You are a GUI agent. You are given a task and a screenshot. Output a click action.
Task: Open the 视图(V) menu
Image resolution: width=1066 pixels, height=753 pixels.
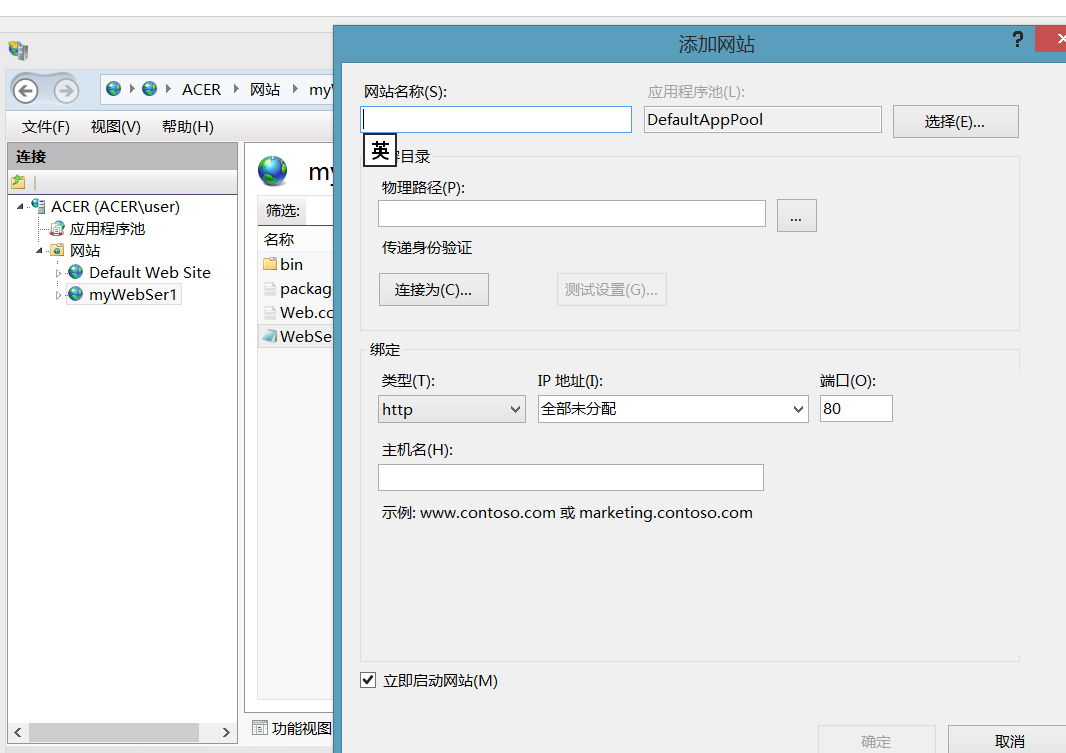(x=116, y=127)
